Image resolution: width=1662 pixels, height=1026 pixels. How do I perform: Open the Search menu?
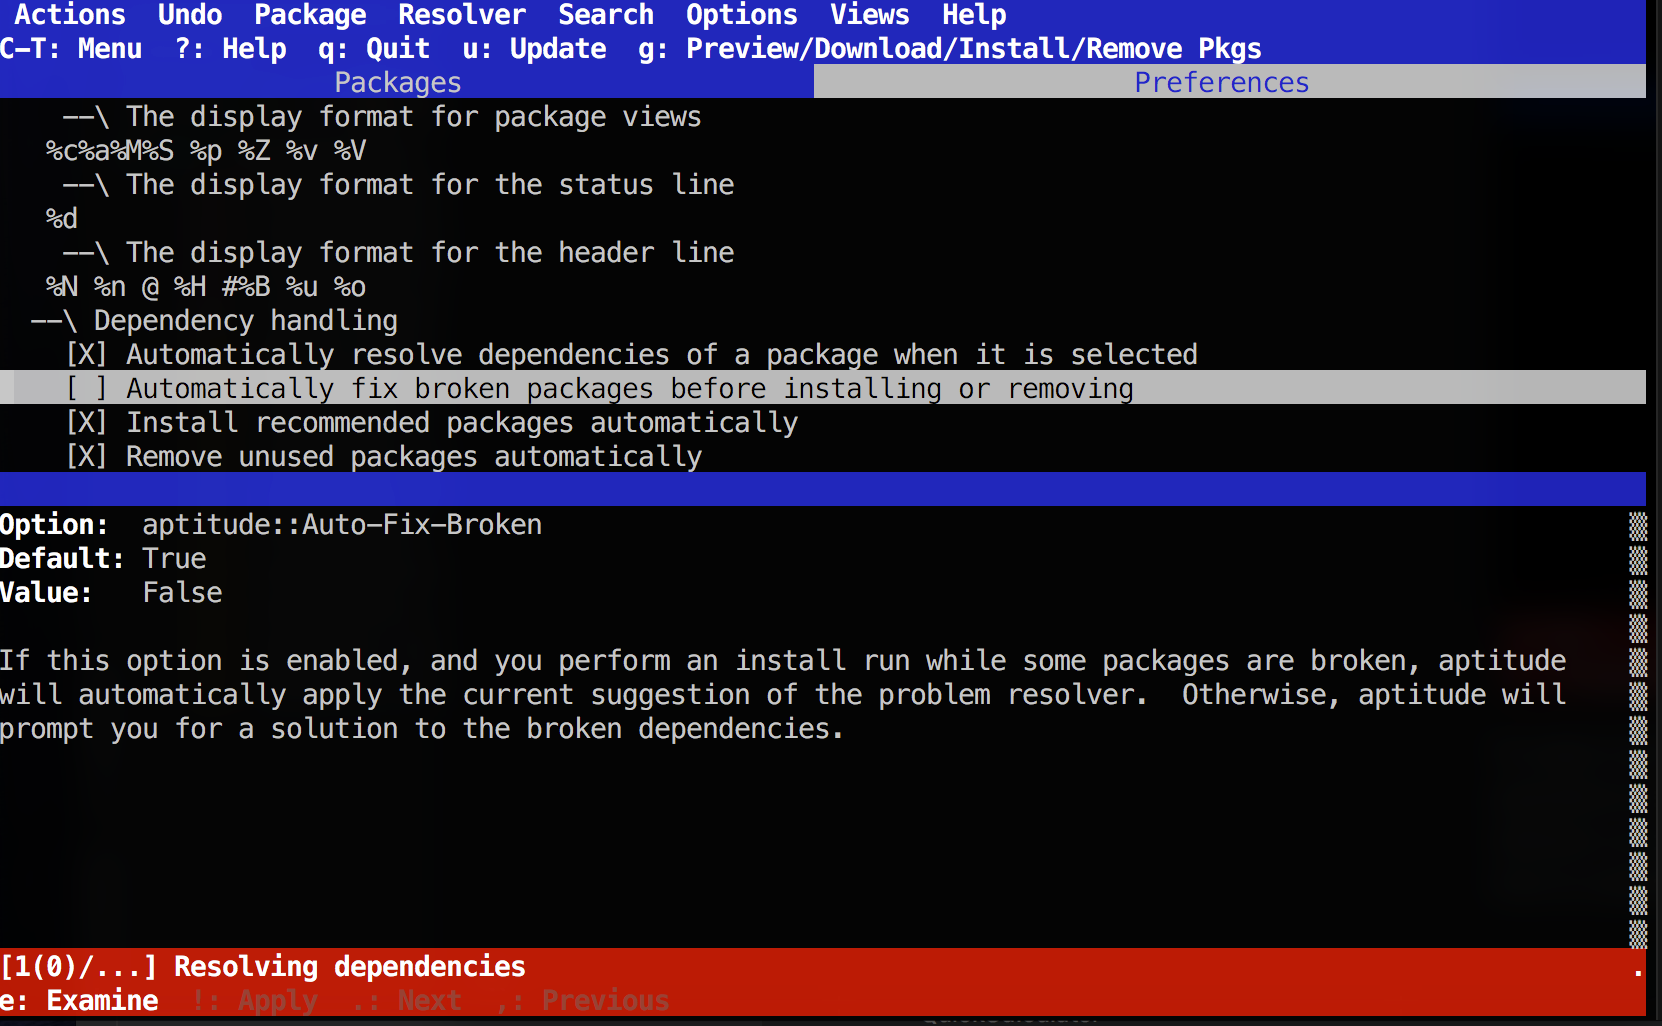[605, 15]
